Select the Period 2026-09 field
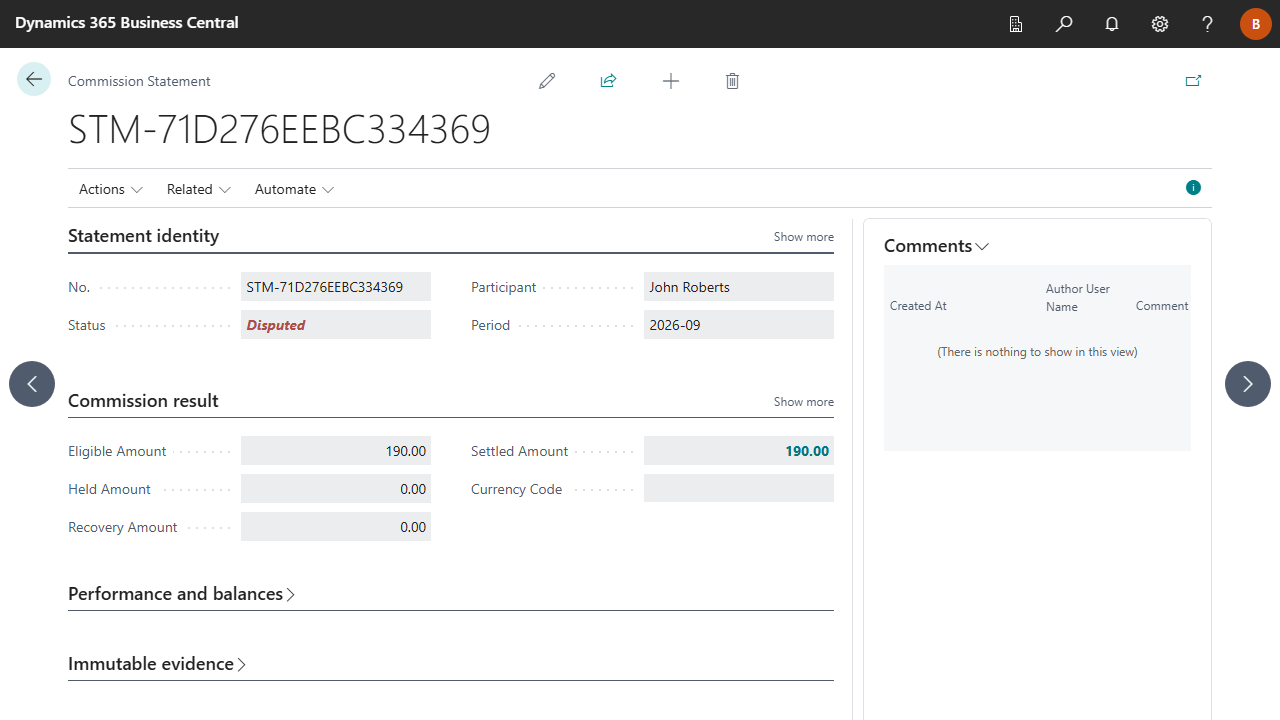This screenshot has width=1280, height=720. [739, 325]
